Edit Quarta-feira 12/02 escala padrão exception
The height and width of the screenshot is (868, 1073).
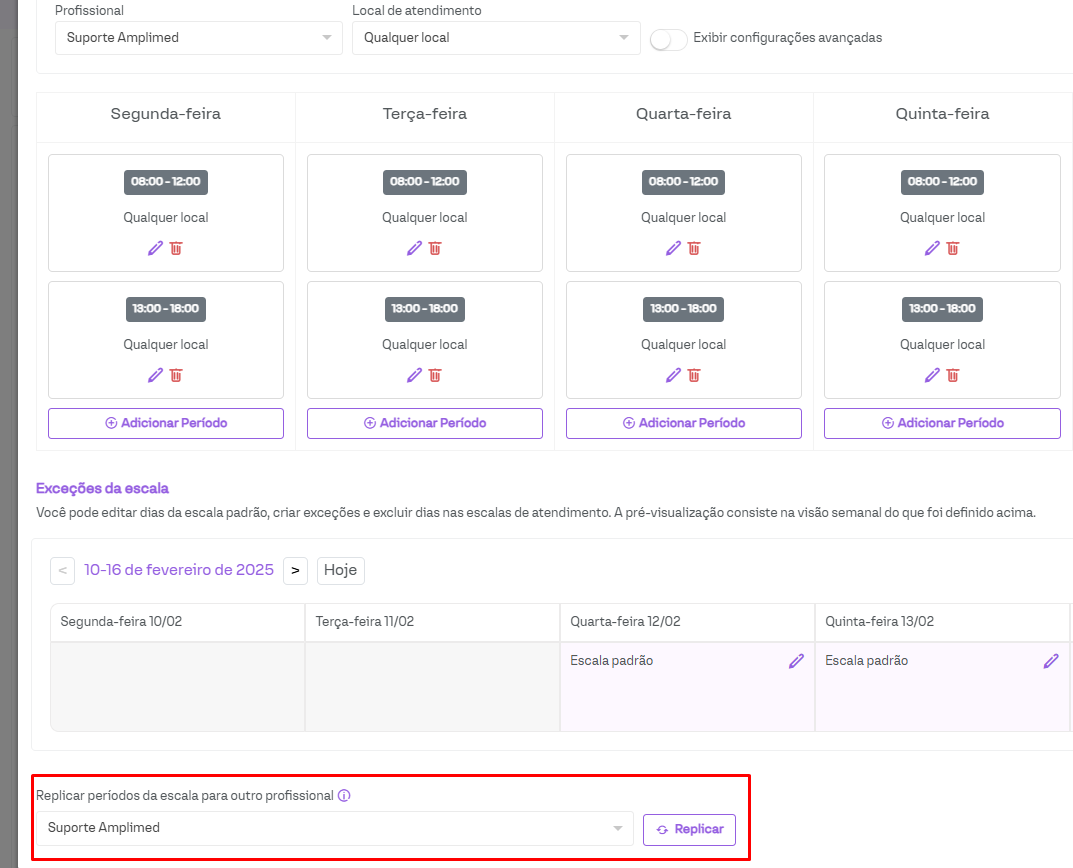796,661
